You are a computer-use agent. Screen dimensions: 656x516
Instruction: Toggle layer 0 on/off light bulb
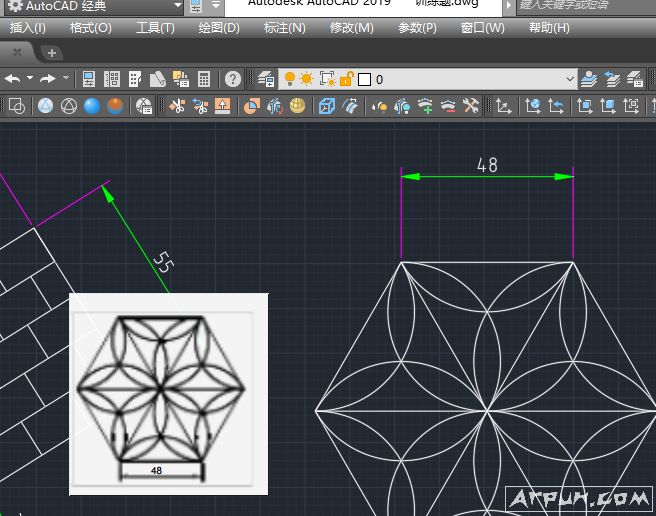coord(290,79)
